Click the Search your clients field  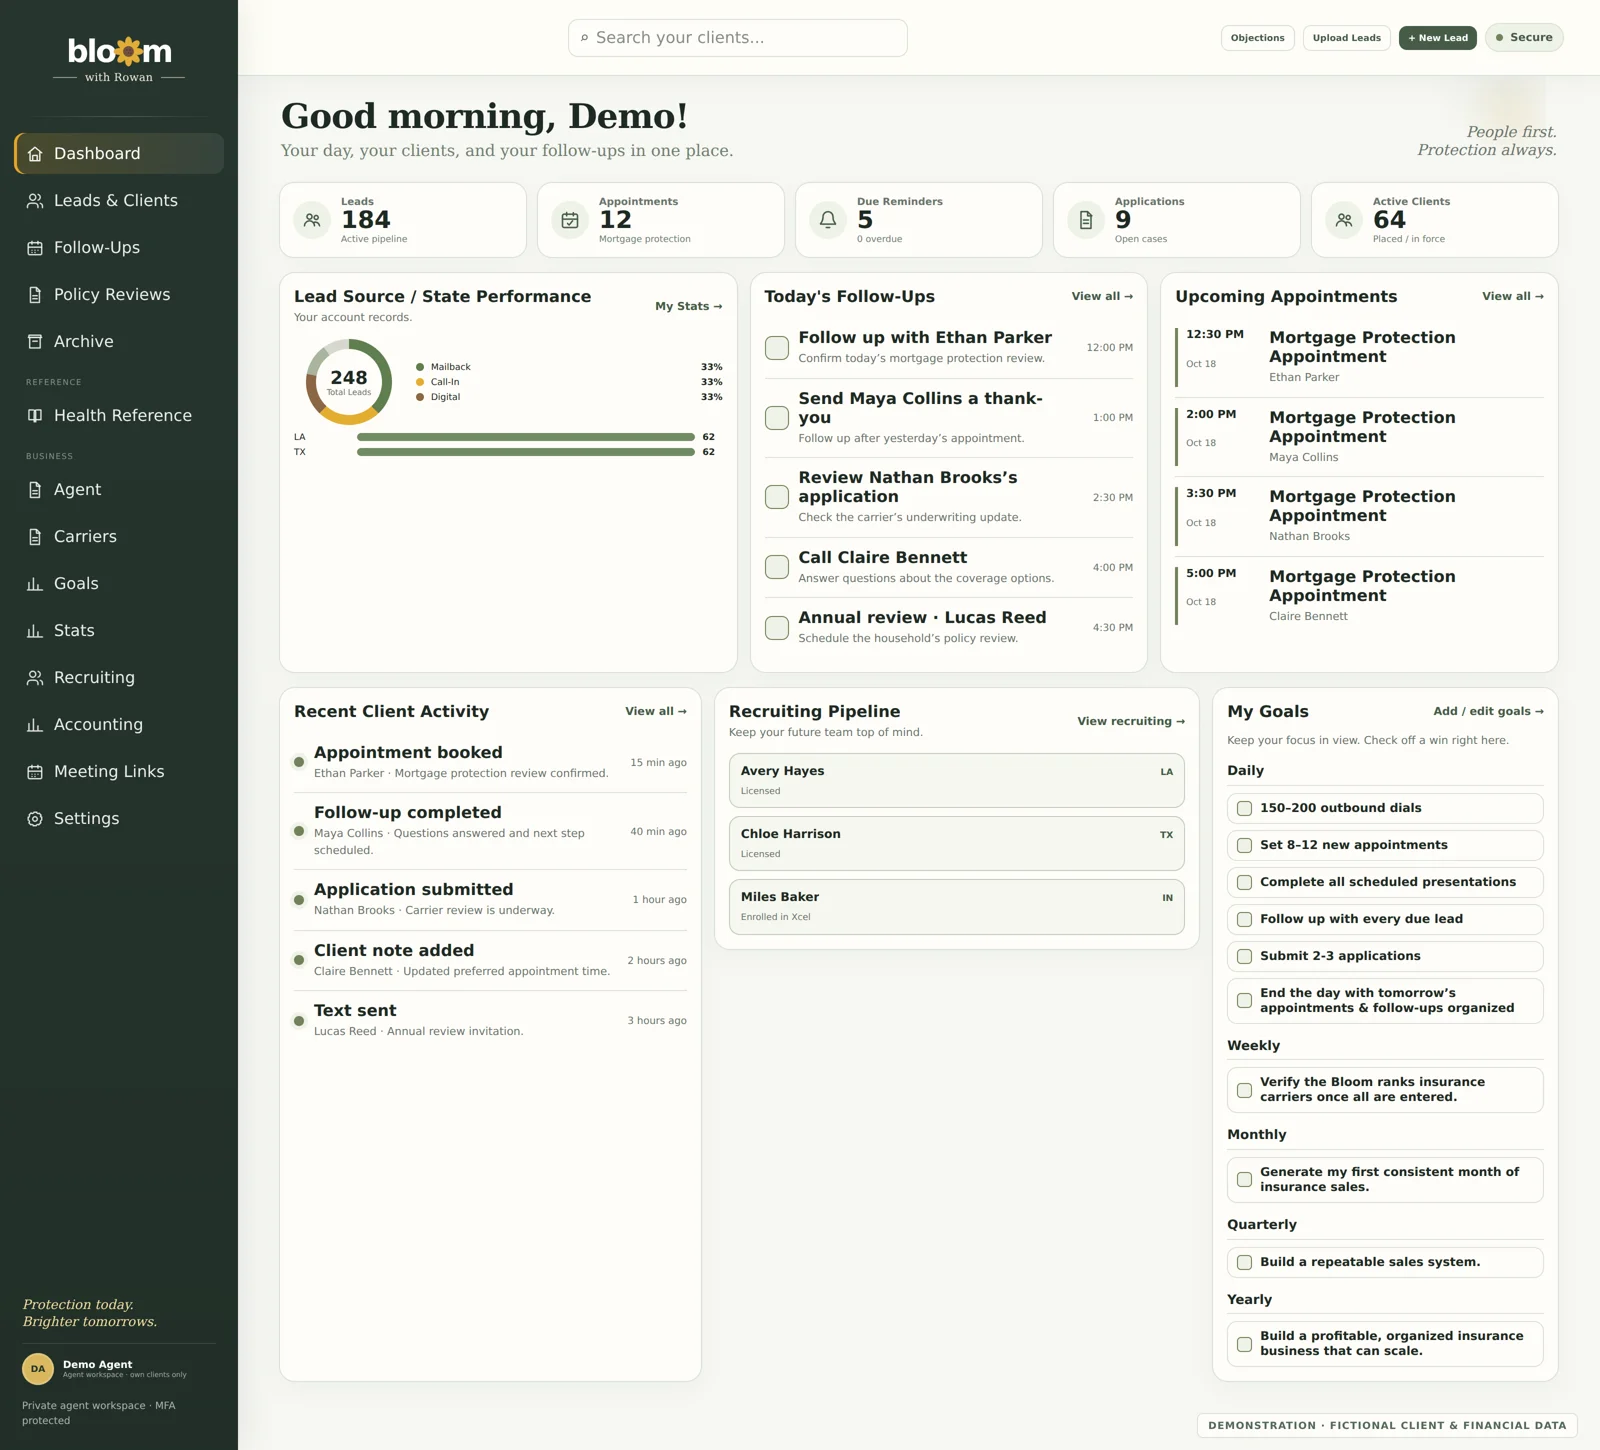point(738,38)
